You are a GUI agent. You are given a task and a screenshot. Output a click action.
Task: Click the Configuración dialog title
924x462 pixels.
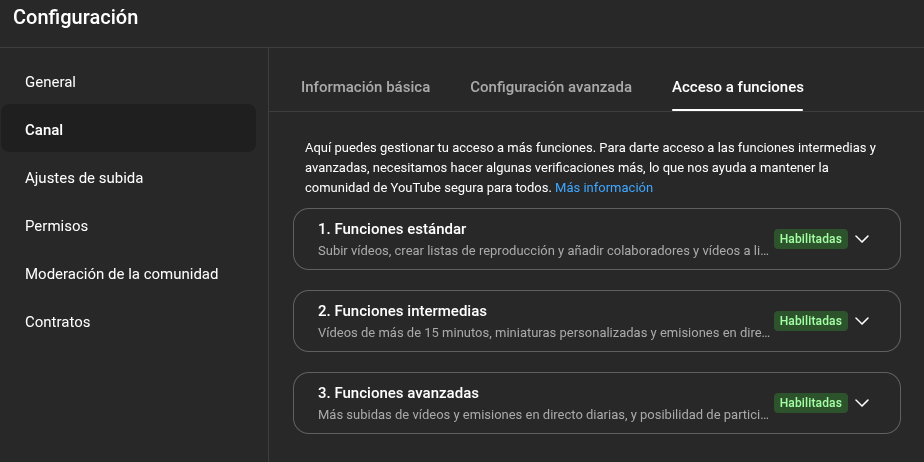pyautogui.click(x=75, y=17)
